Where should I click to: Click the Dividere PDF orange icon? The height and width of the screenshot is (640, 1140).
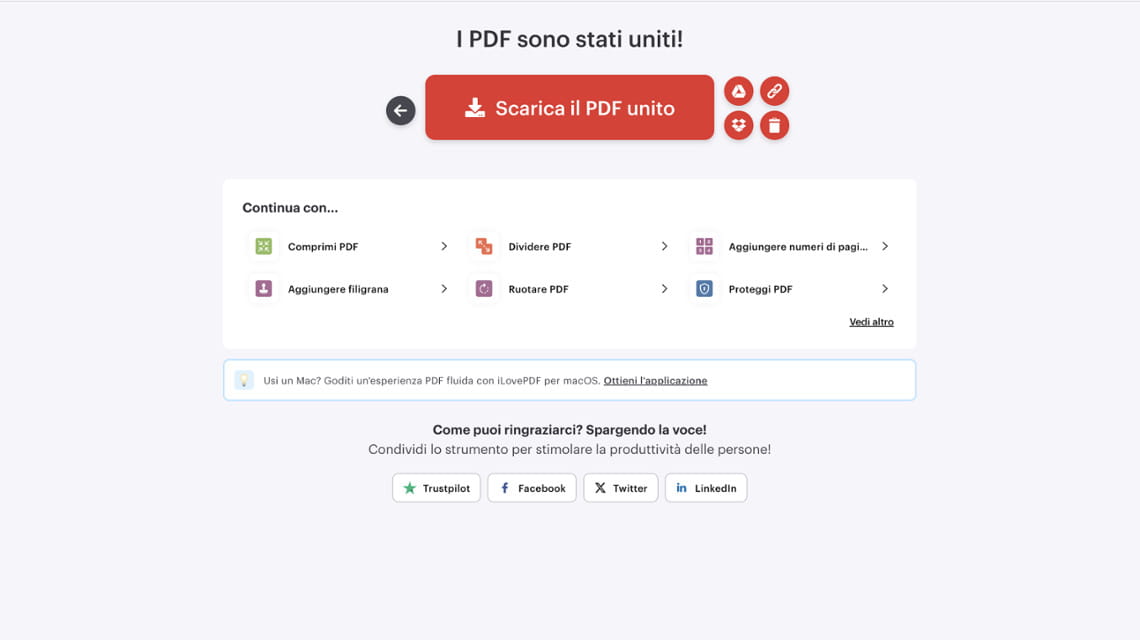[x=483, y=246]
